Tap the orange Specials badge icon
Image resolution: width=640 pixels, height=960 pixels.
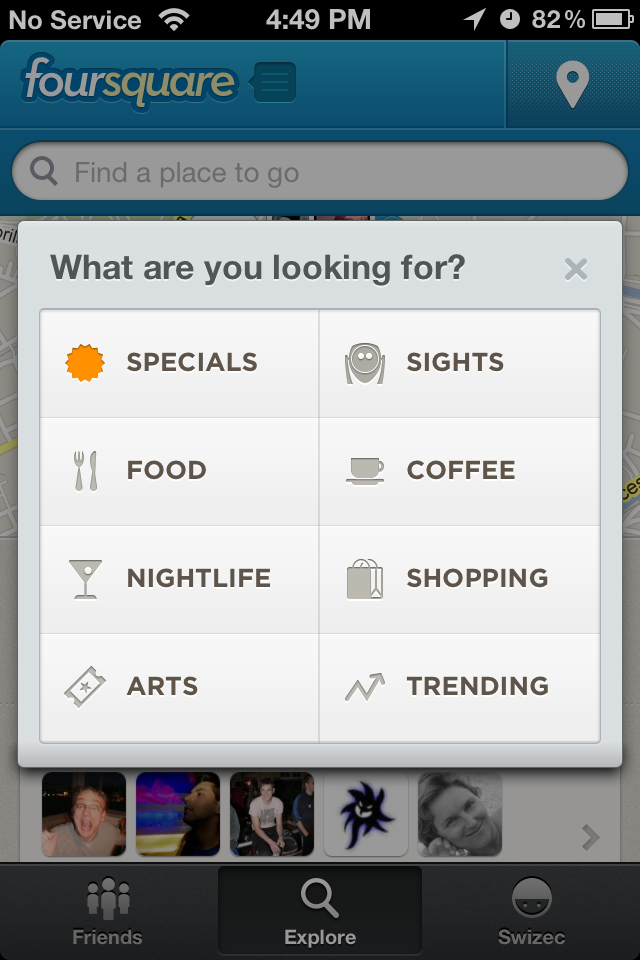pos(85,363)
